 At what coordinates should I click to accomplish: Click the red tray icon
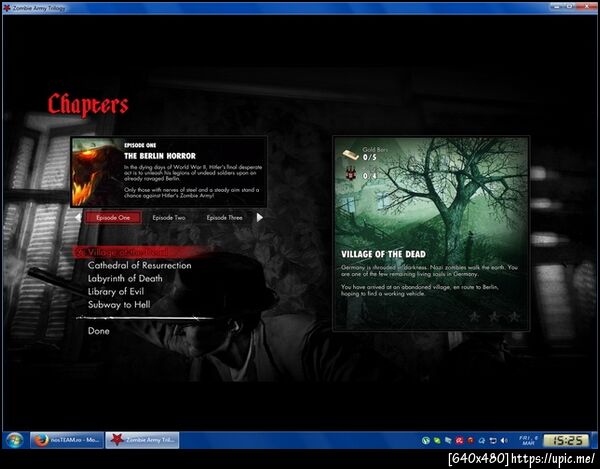(x=459, y=441)
